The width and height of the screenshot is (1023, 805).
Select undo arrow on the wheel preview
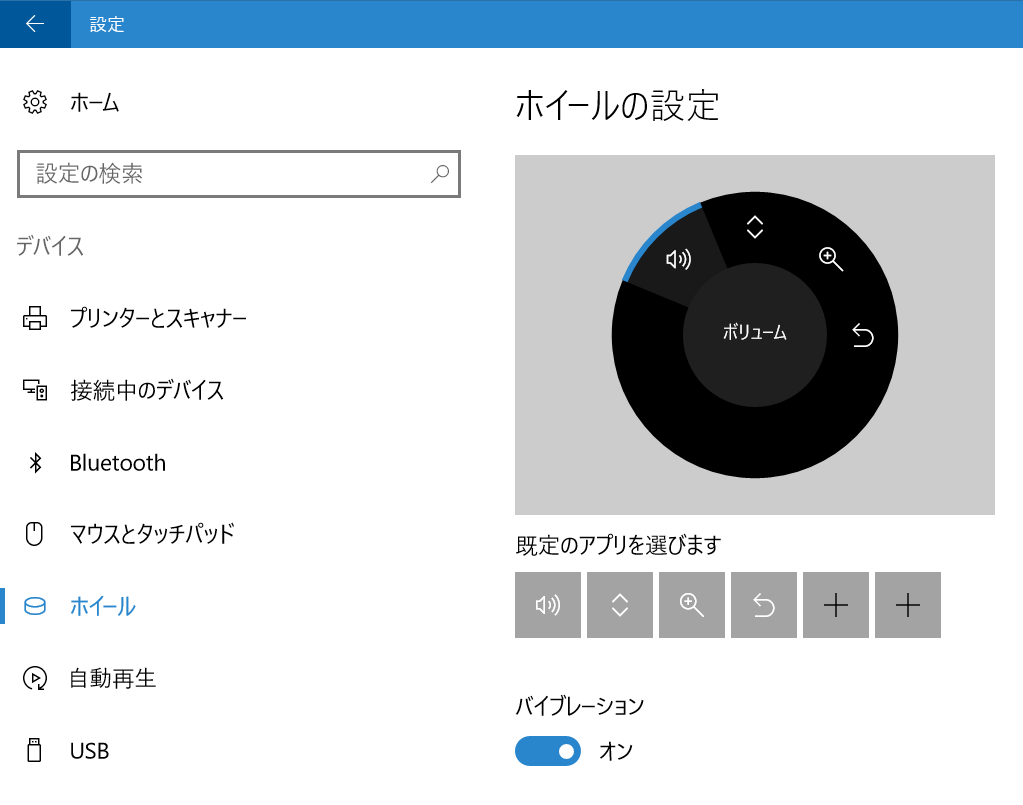[863, 335]
